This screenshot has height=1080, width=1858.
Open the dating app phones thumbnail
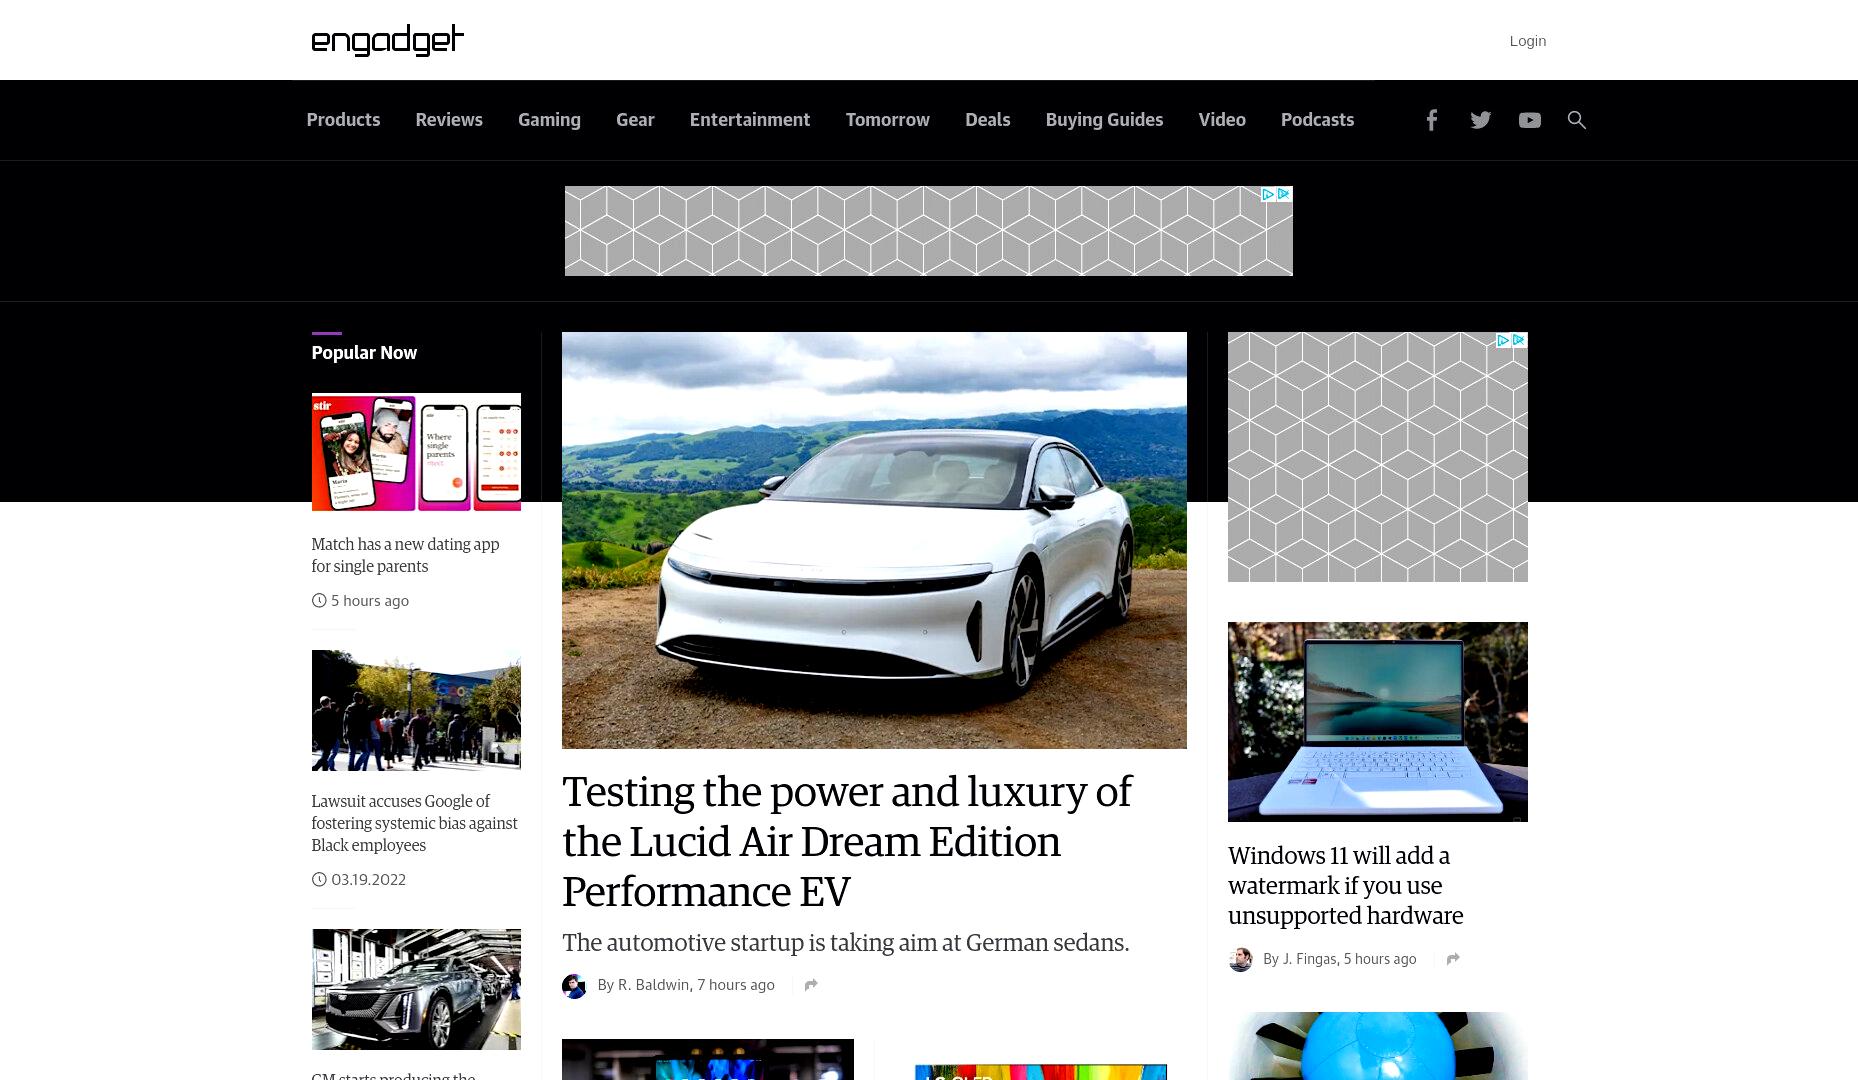(416, 452)
